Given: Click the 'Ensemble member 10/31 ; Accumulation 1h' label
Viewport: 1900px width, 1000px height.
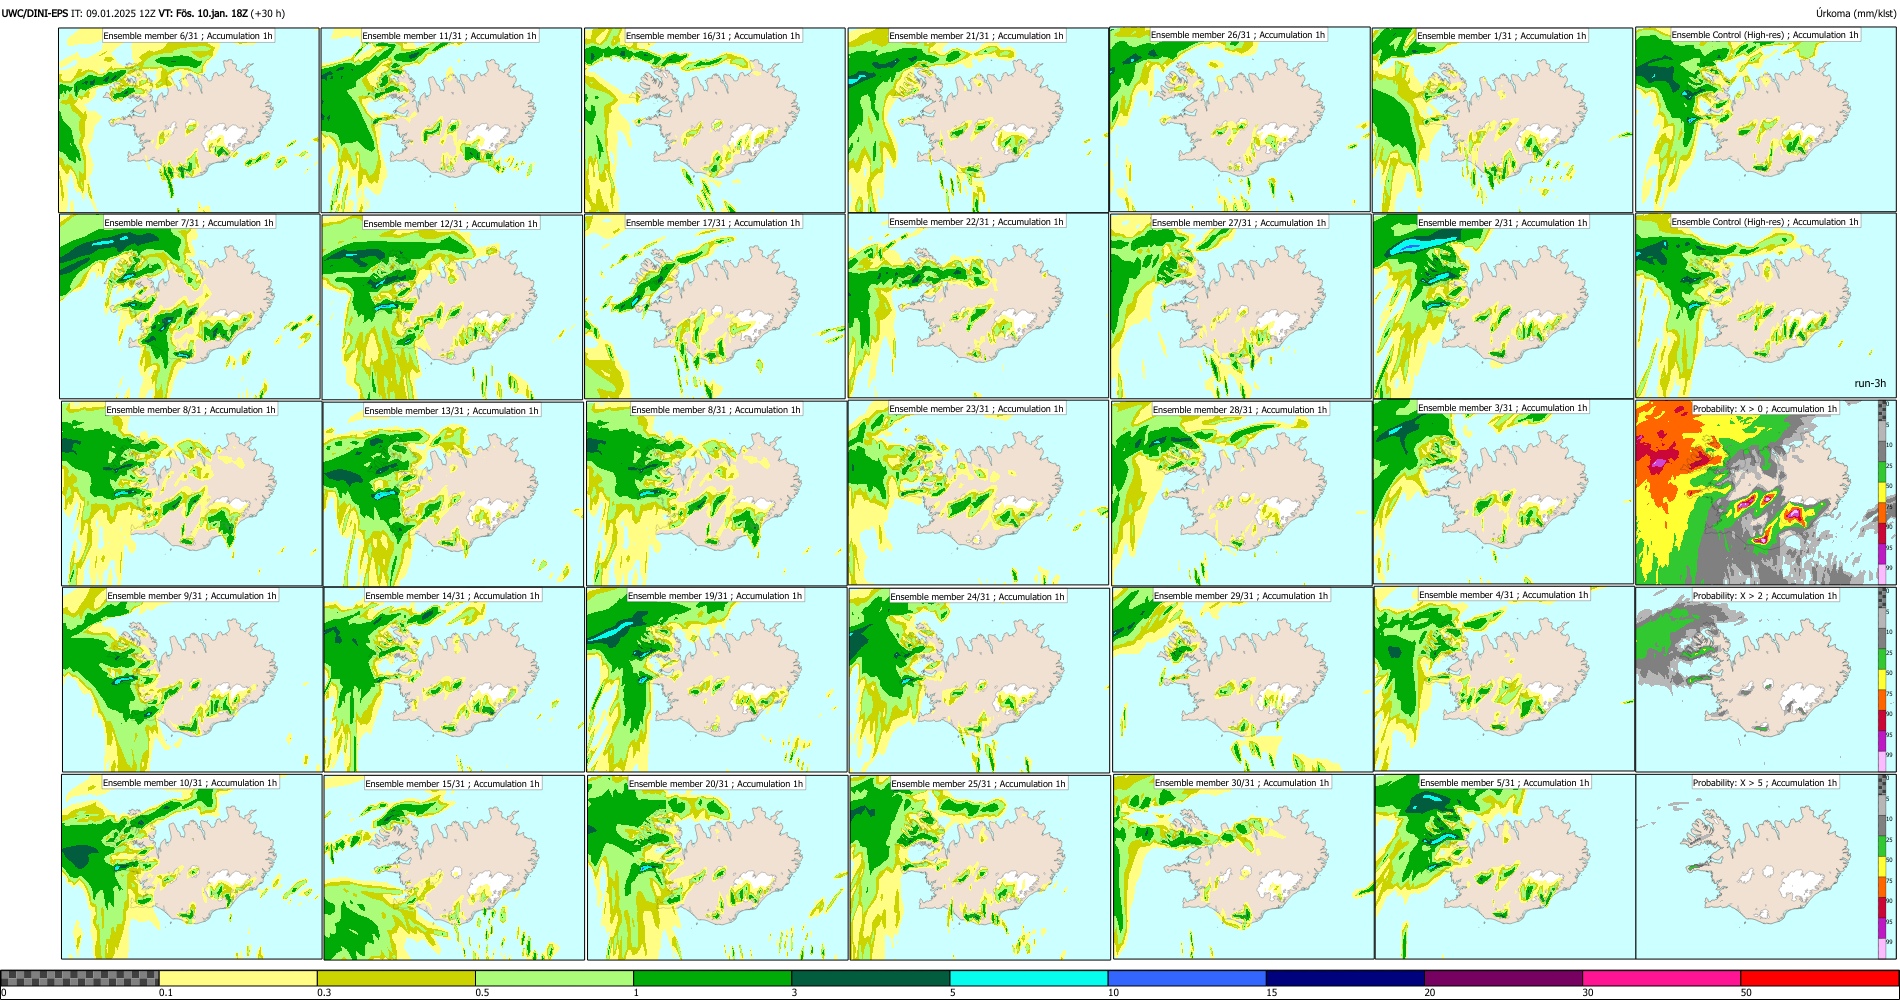Looking at the screenshot, I should coord(189,783).
